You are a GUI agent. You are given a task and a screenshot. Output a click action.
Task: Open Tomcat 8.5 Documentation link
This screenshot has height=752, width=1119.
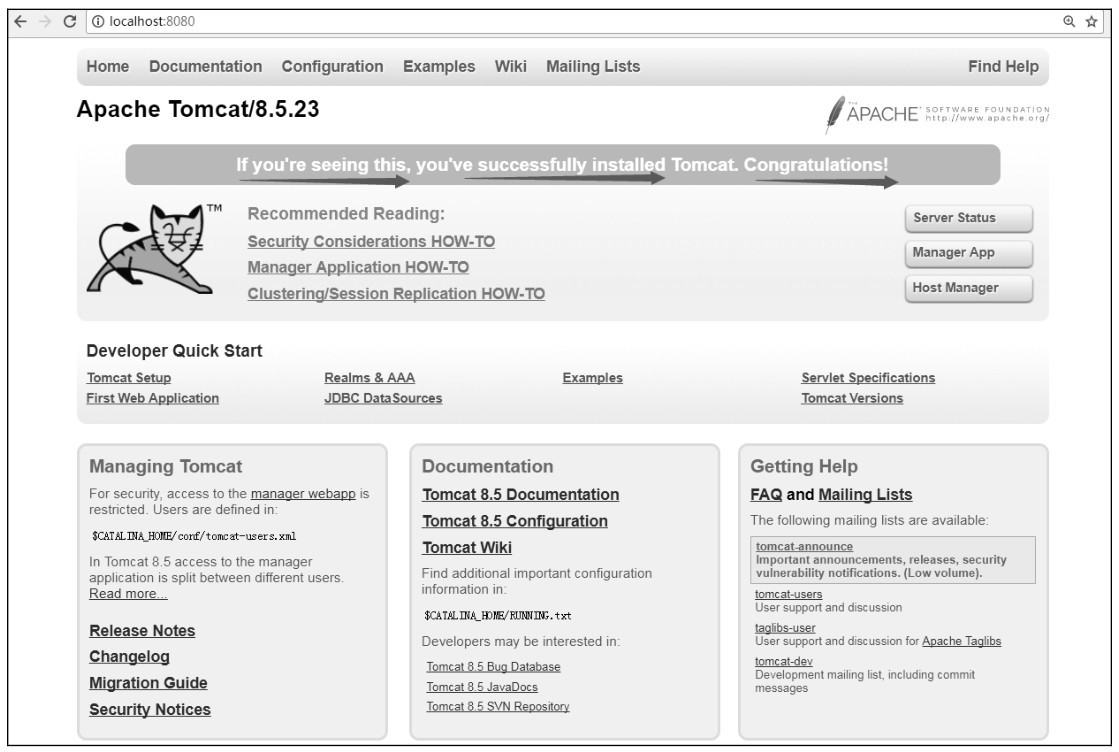521,495
